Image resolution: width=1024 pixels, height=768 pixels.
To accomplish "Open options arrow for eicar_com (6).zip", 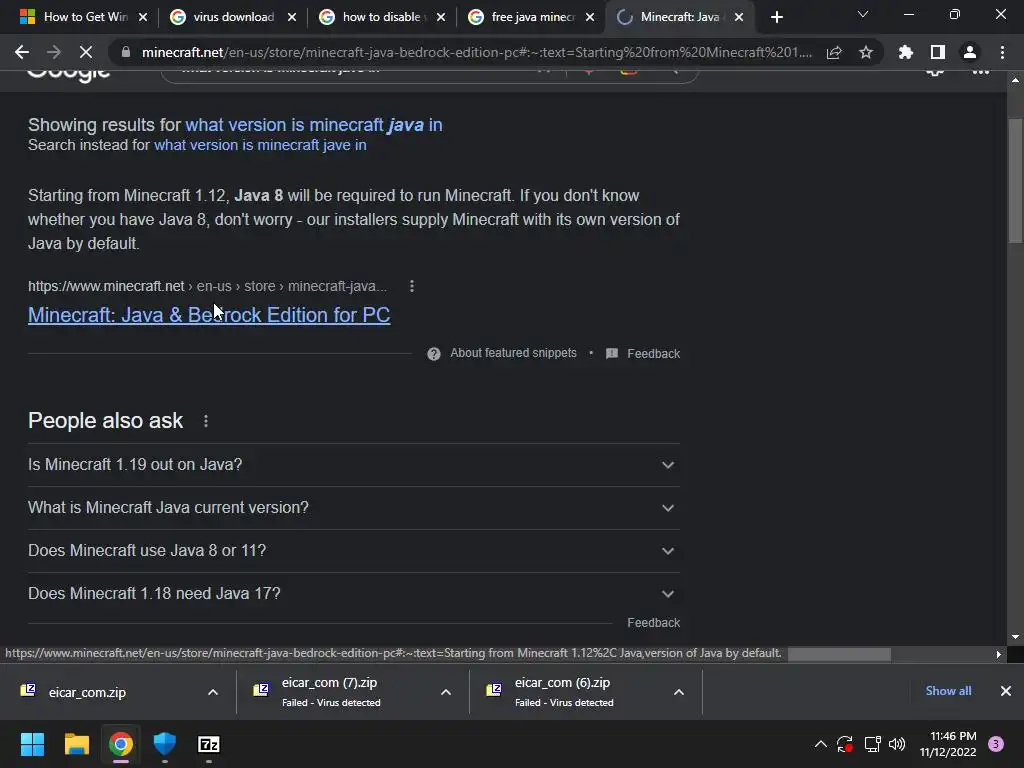I will [x=679, y=692].
